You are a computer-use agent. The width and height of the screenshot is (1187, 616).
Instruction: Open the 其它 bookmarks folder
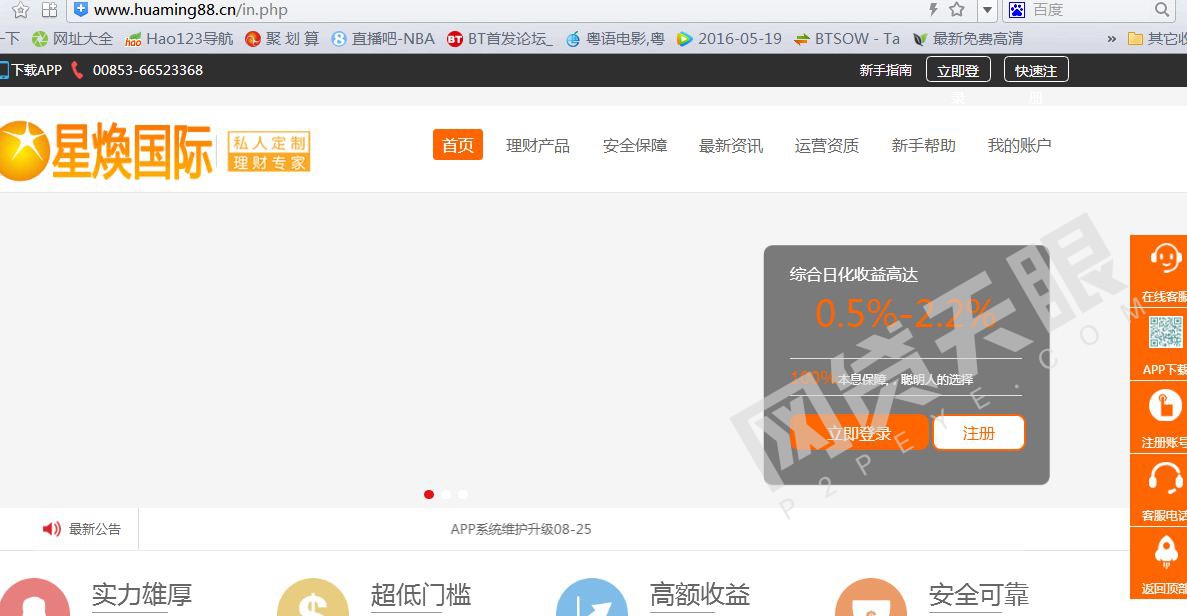pos(1157,39)
